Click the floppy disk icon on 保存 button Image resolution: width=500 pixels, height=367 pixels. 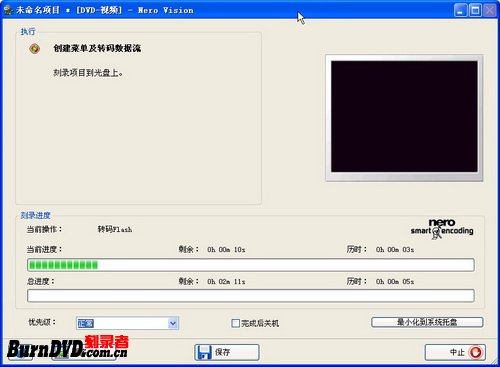204,352
